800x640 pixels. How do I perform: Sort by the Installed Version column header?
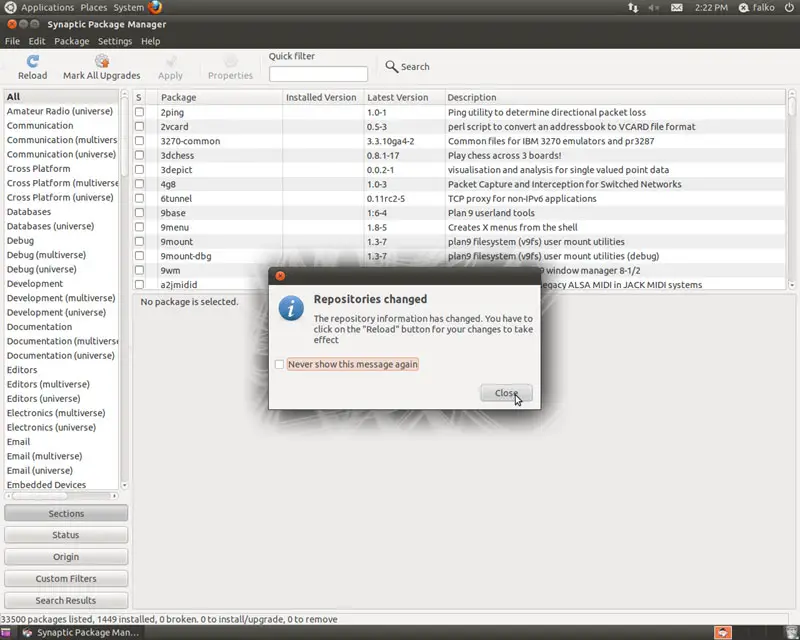coord(323,97)
